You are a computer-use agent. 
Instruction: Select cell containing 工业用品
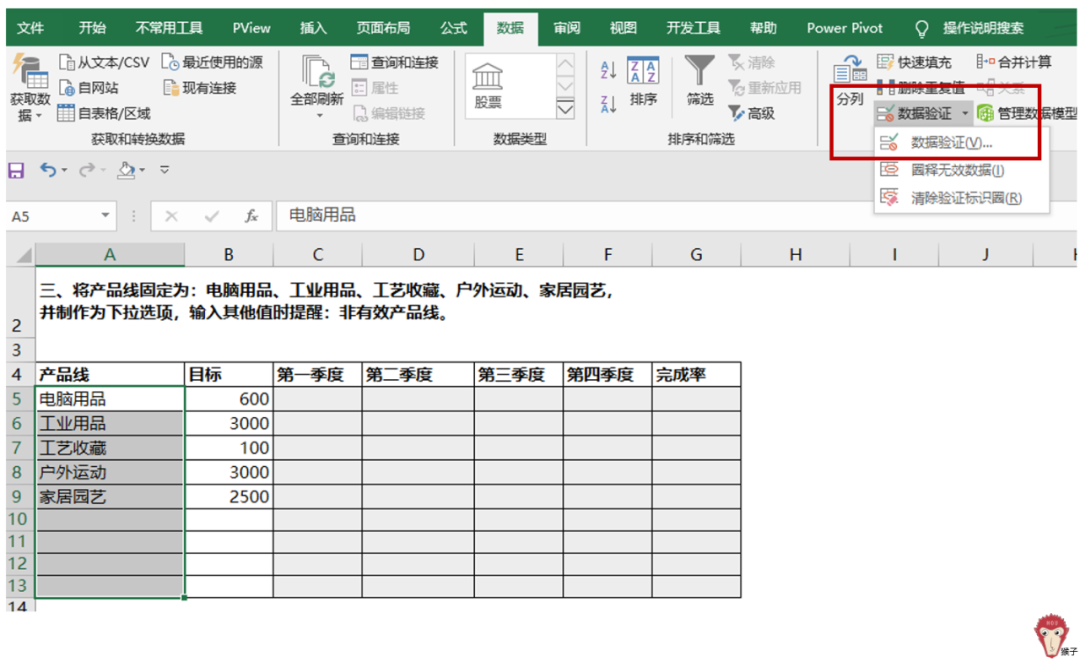(110, 424)
